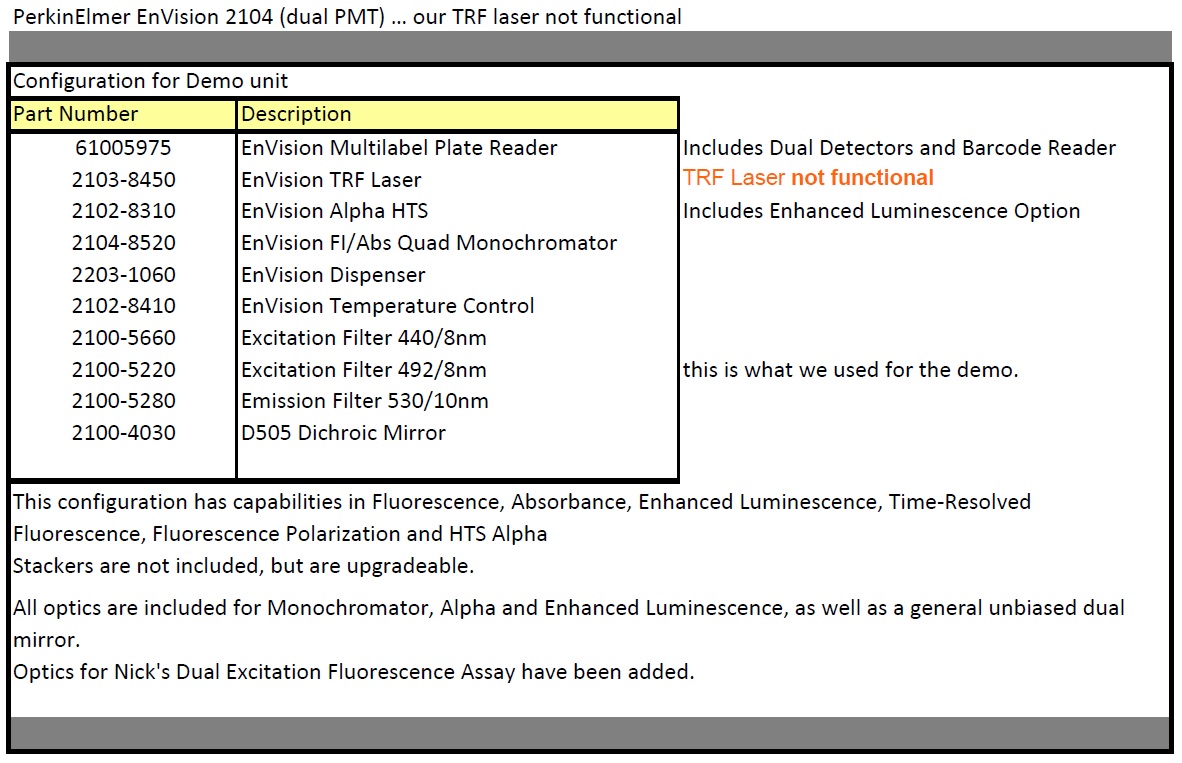Select 'D505 Dichroic Mirror' cell
Screen dimensions: 1182x763
tap(344, 433)
